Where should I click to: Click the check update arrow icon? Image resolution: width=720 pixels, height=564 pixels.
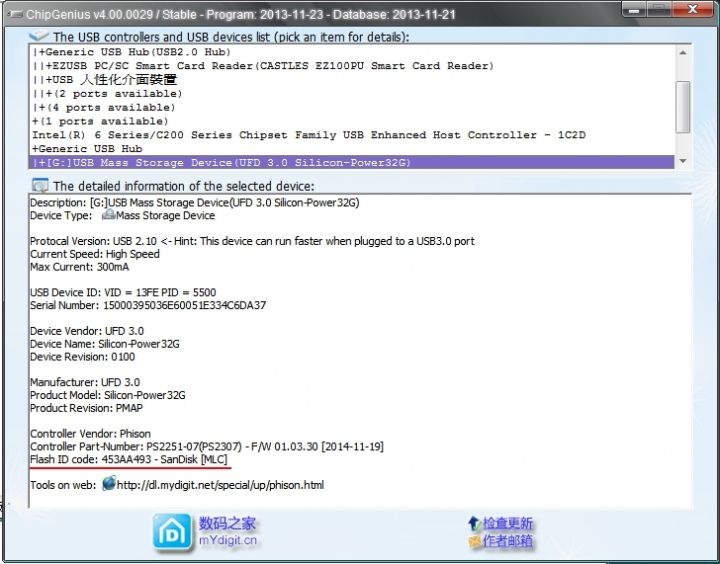tap(474, 523)
